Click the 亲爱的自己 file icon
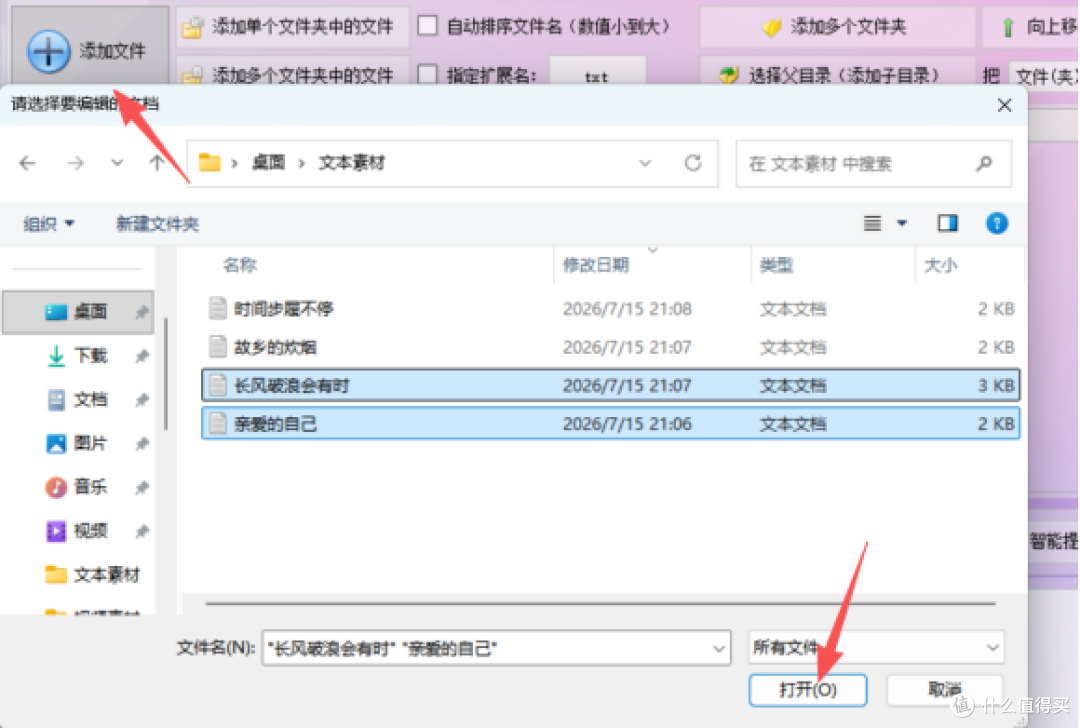This screenshot has height=728, width=1080. click(x=218, y=424)
